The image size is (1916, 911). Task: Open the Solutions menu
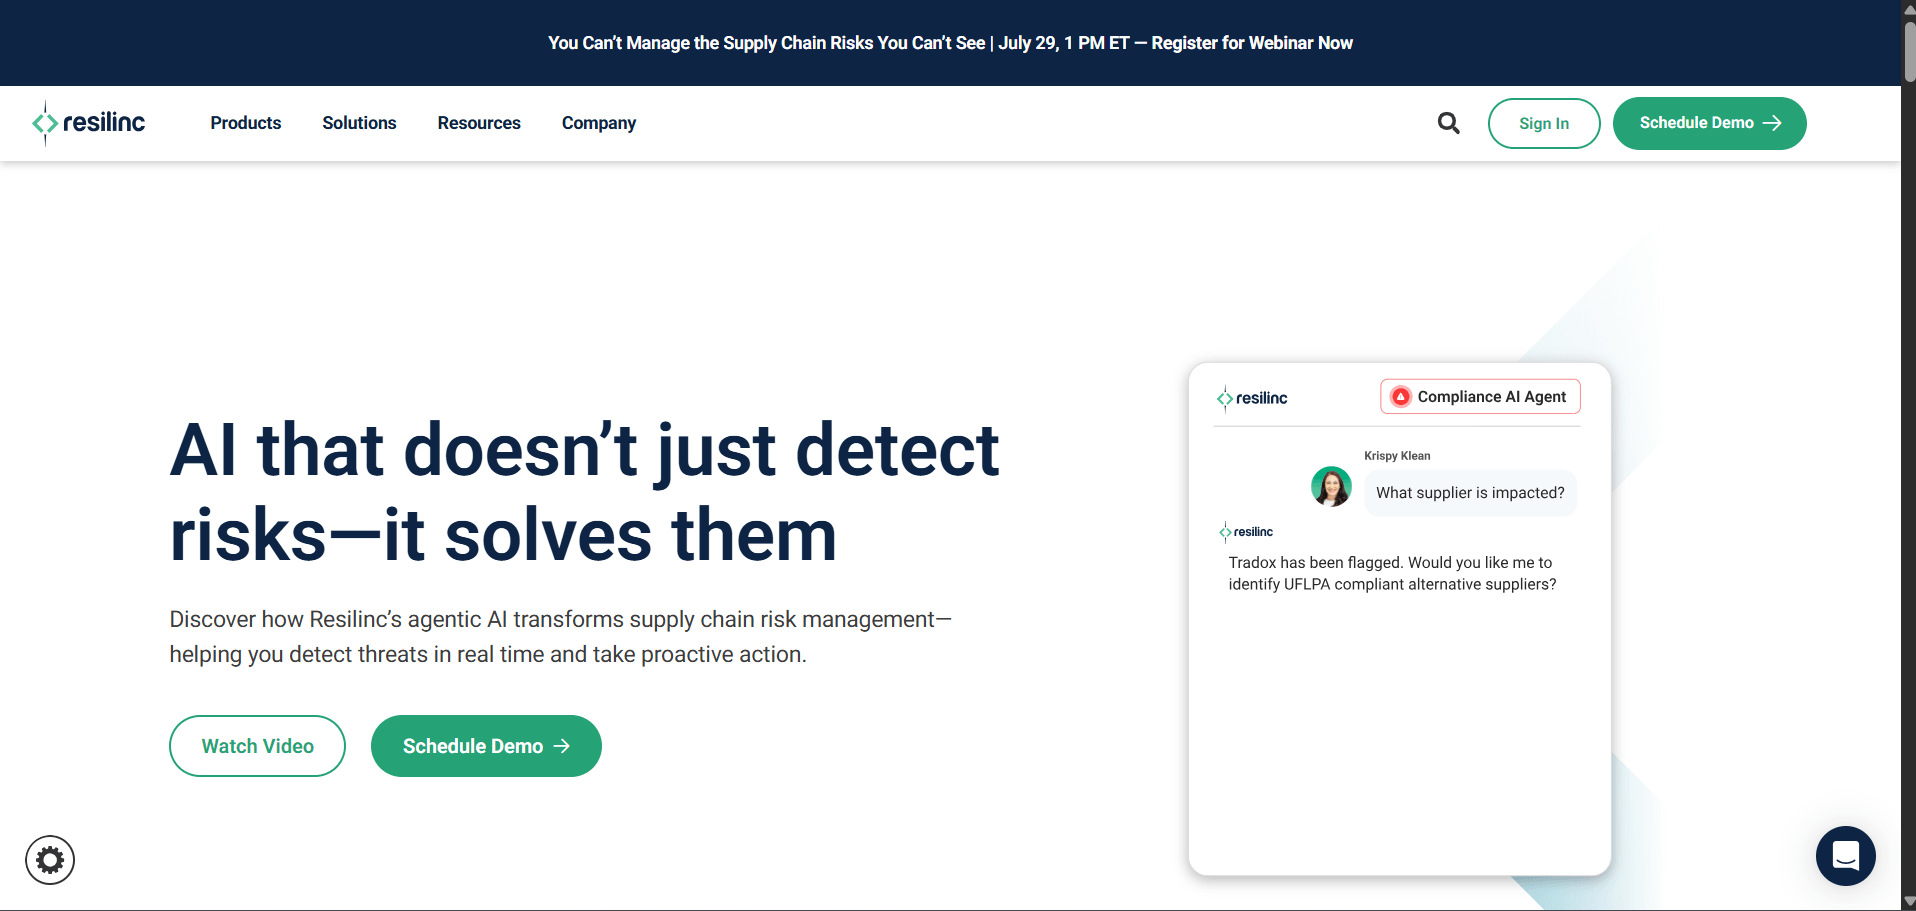[x=359, y=123]
